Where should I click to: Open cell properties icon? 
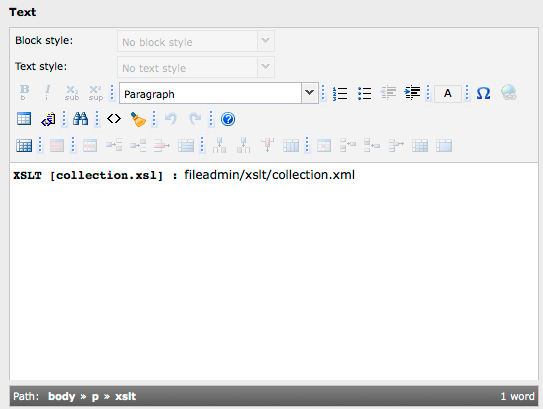pos(324,145)
